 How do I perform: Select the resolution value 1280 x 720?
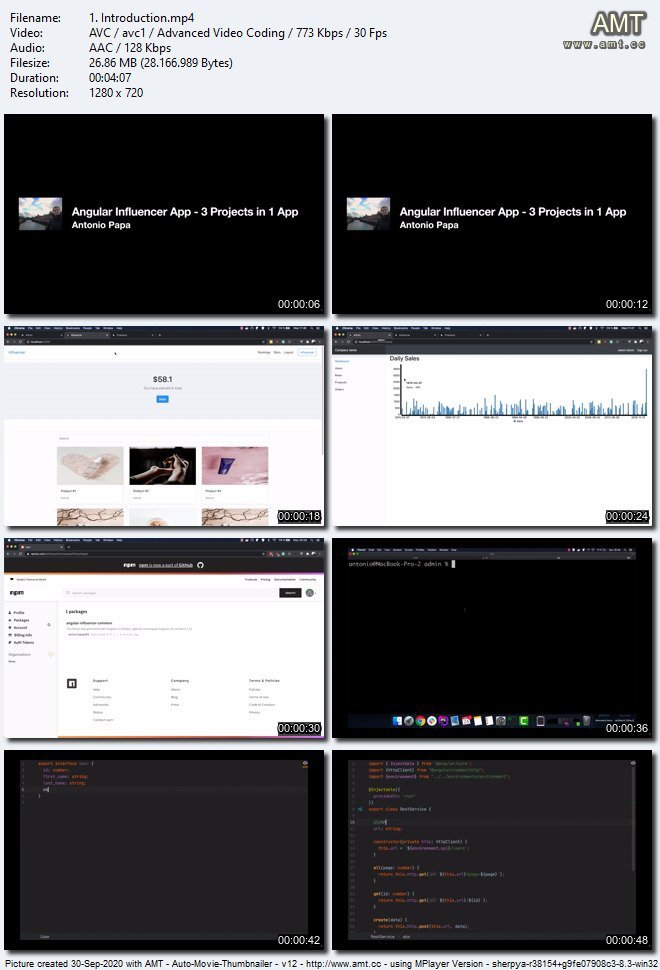(x=116, y=93)
